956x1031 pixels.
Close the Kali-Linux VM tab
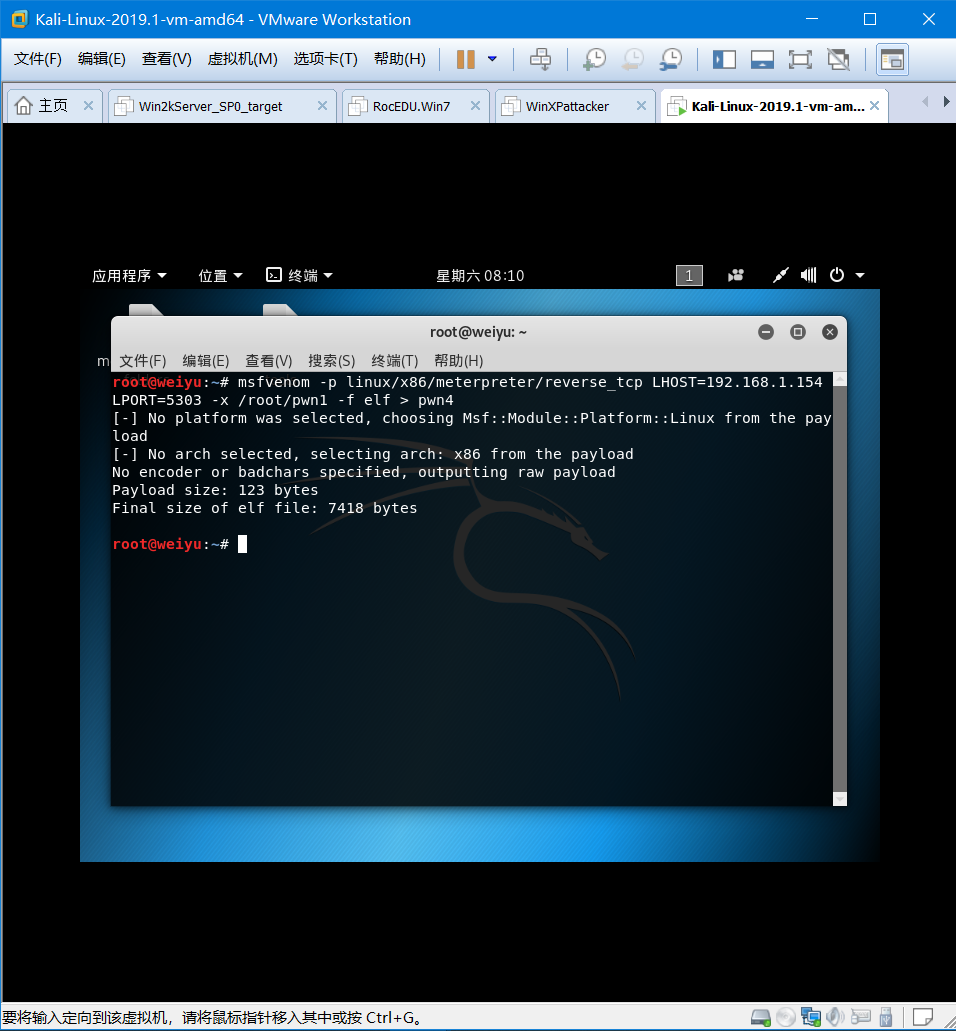pyautogui.click(x=874, y=106)
